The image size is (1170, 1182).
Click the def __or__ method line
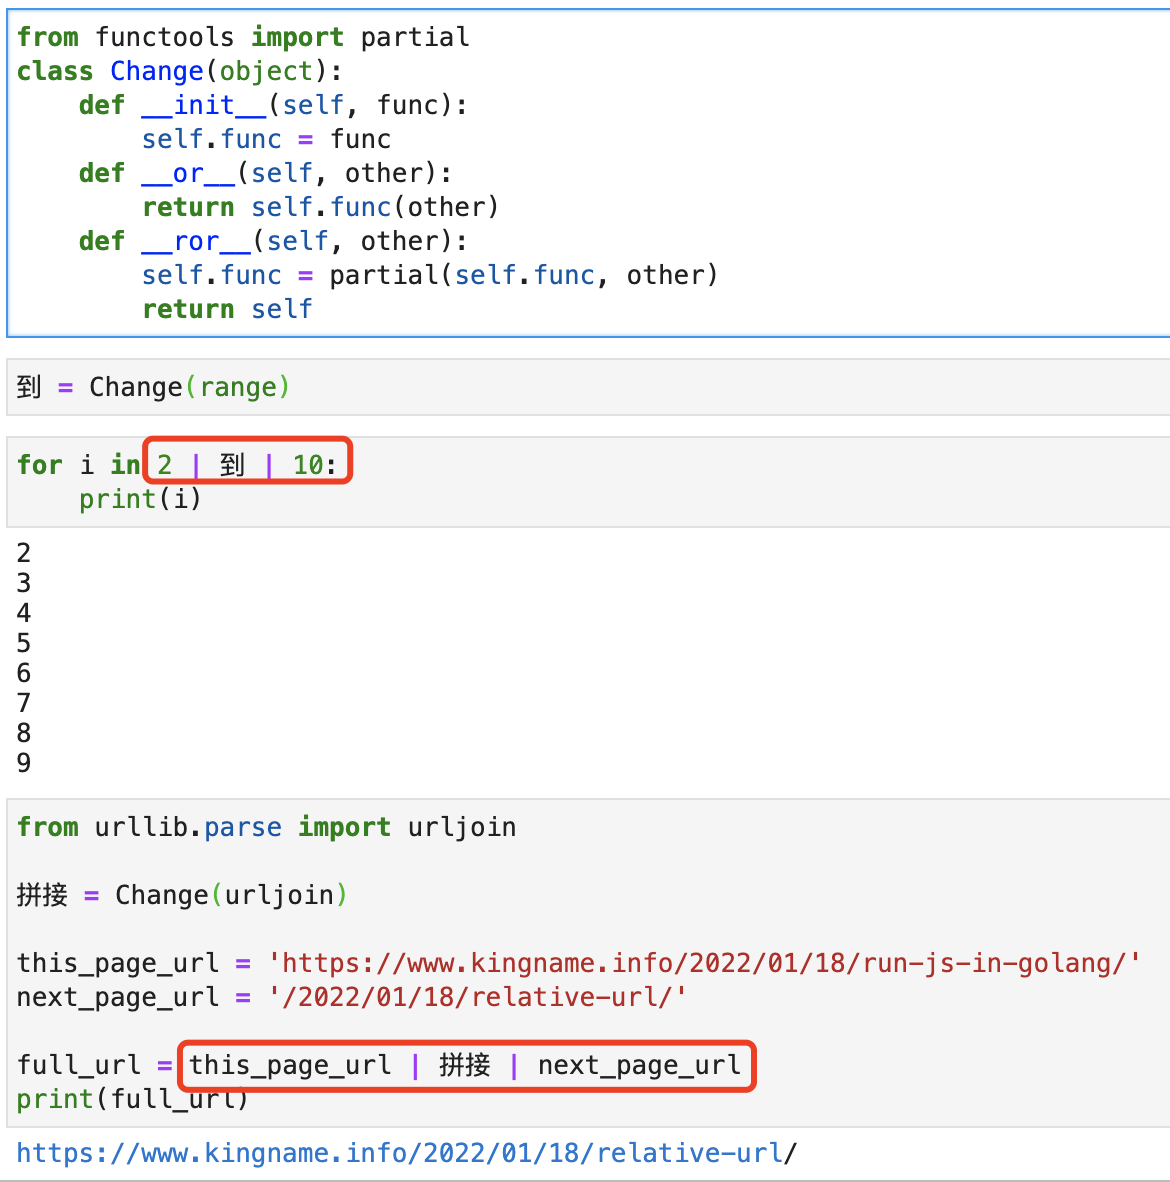[x=265, y=173]
